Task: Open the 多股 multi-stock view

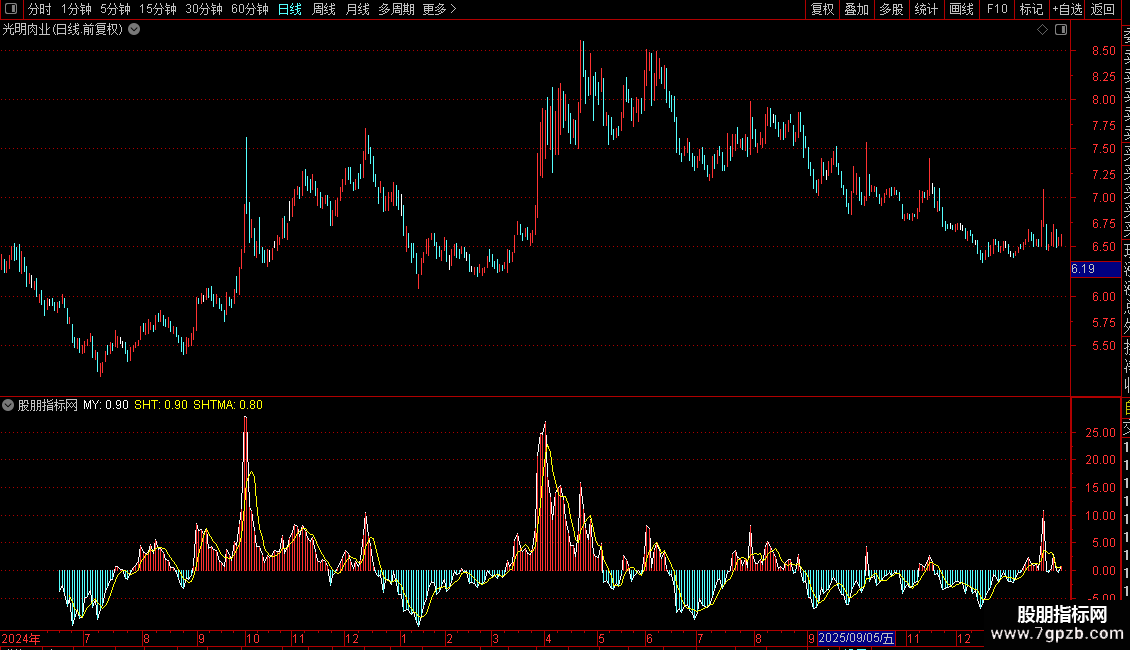Action: tap(891, 9)
